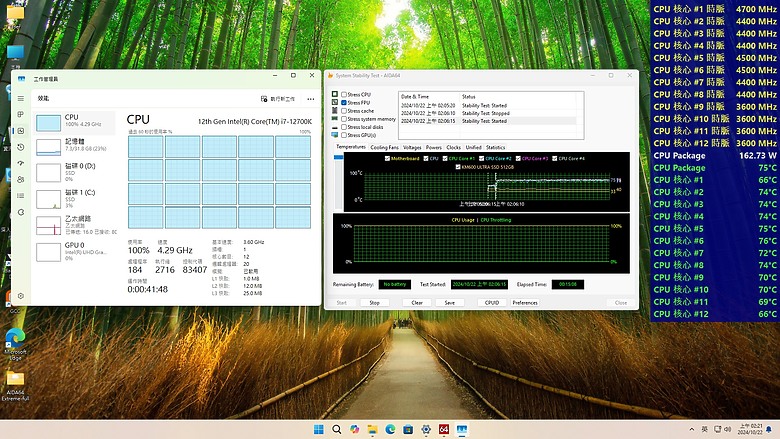780x439 pixels.
Task: Switch to Cooling Fans tab
Action: [385, 148]
